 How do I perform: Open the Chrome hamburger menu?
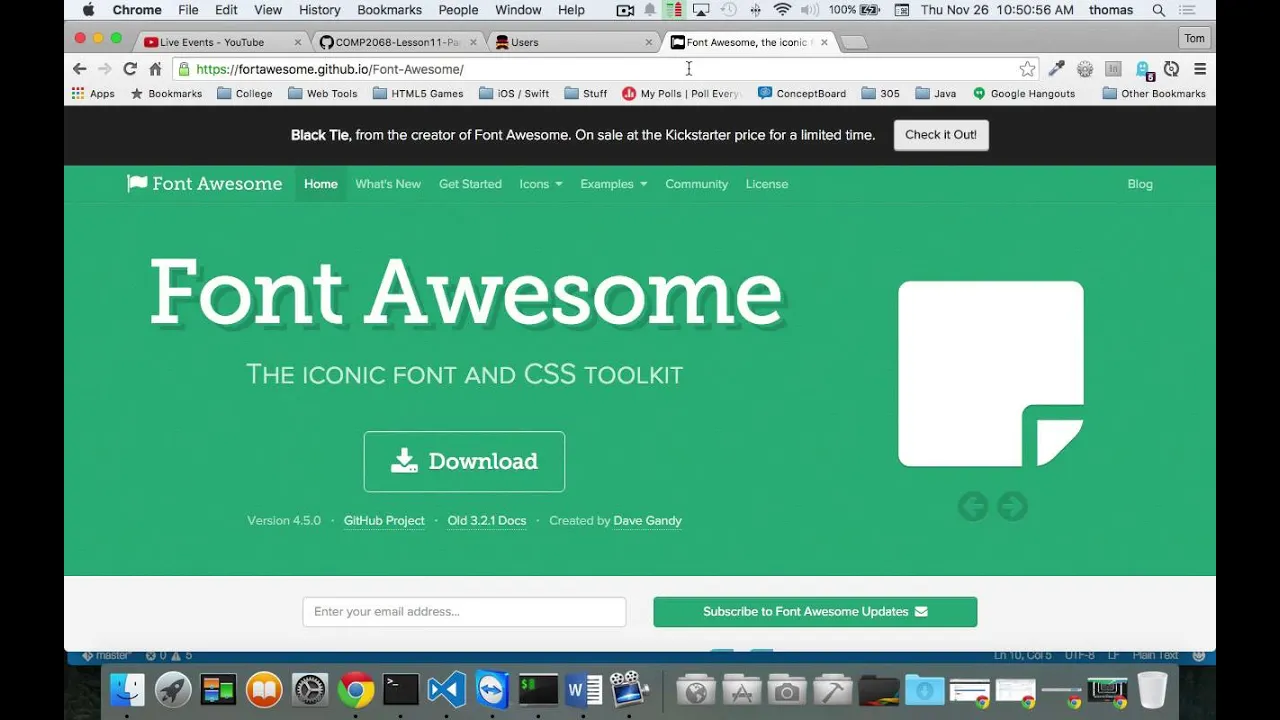[x=1200, y=69]
